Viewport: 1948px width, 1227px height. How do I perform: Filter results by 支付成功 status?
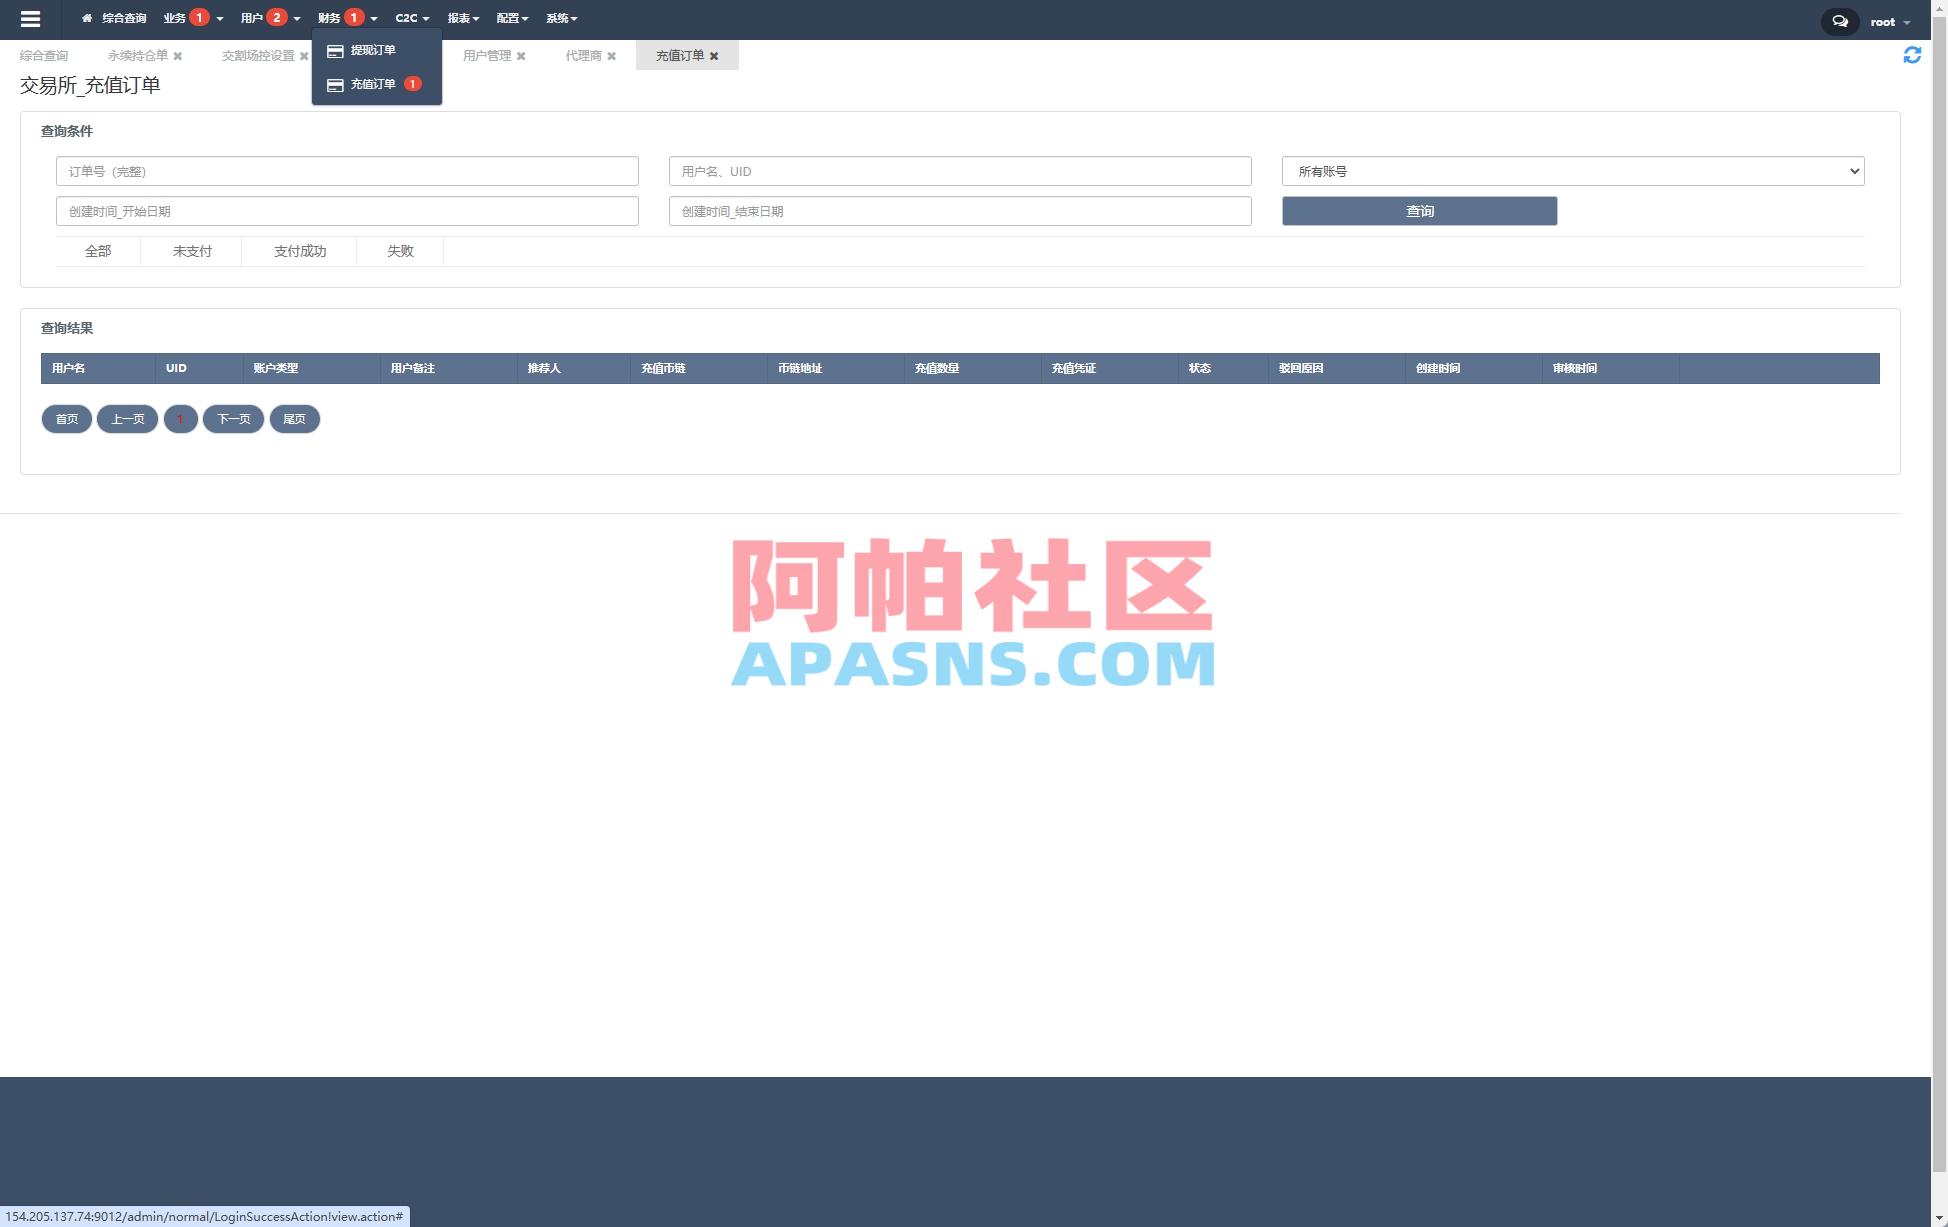pyautogui.click(x=300, y=251)
